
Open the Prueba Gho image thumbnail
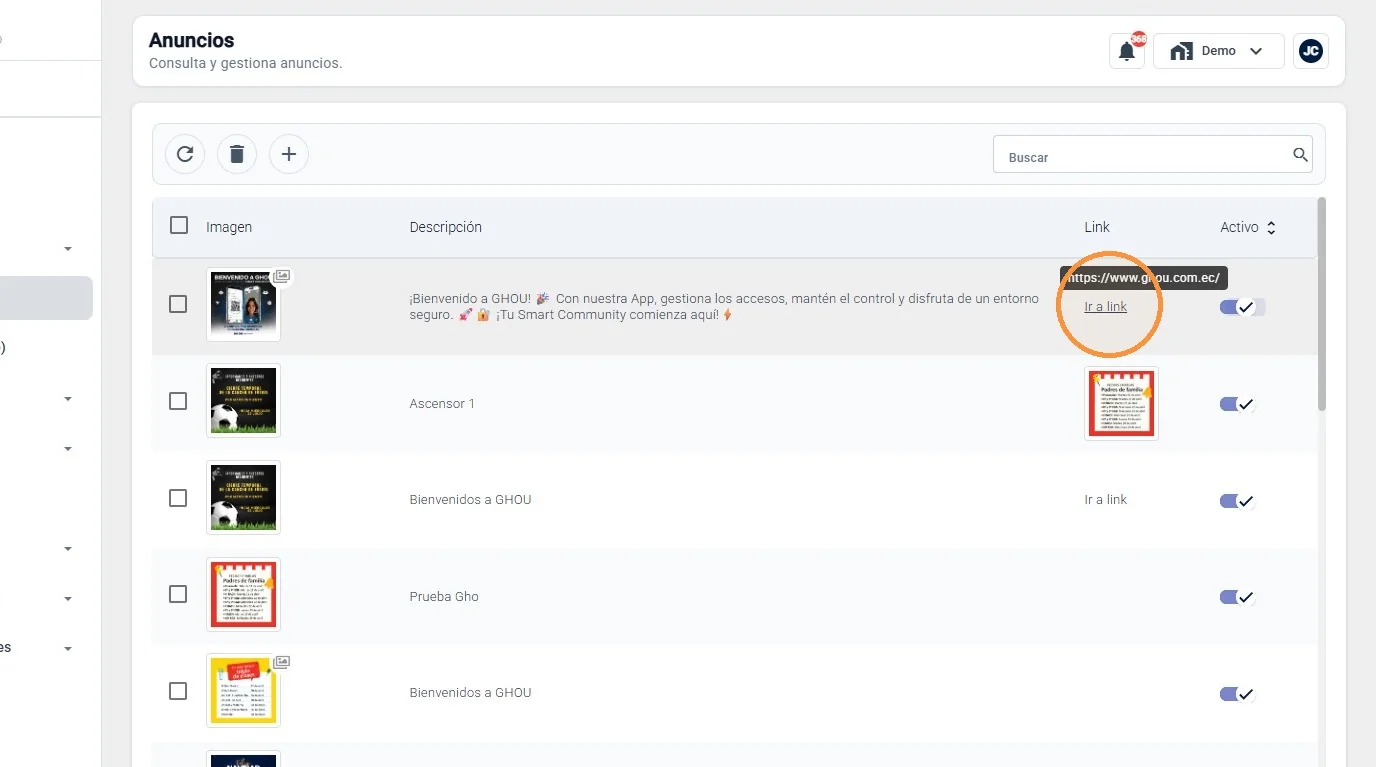click(x=244, y=594)
